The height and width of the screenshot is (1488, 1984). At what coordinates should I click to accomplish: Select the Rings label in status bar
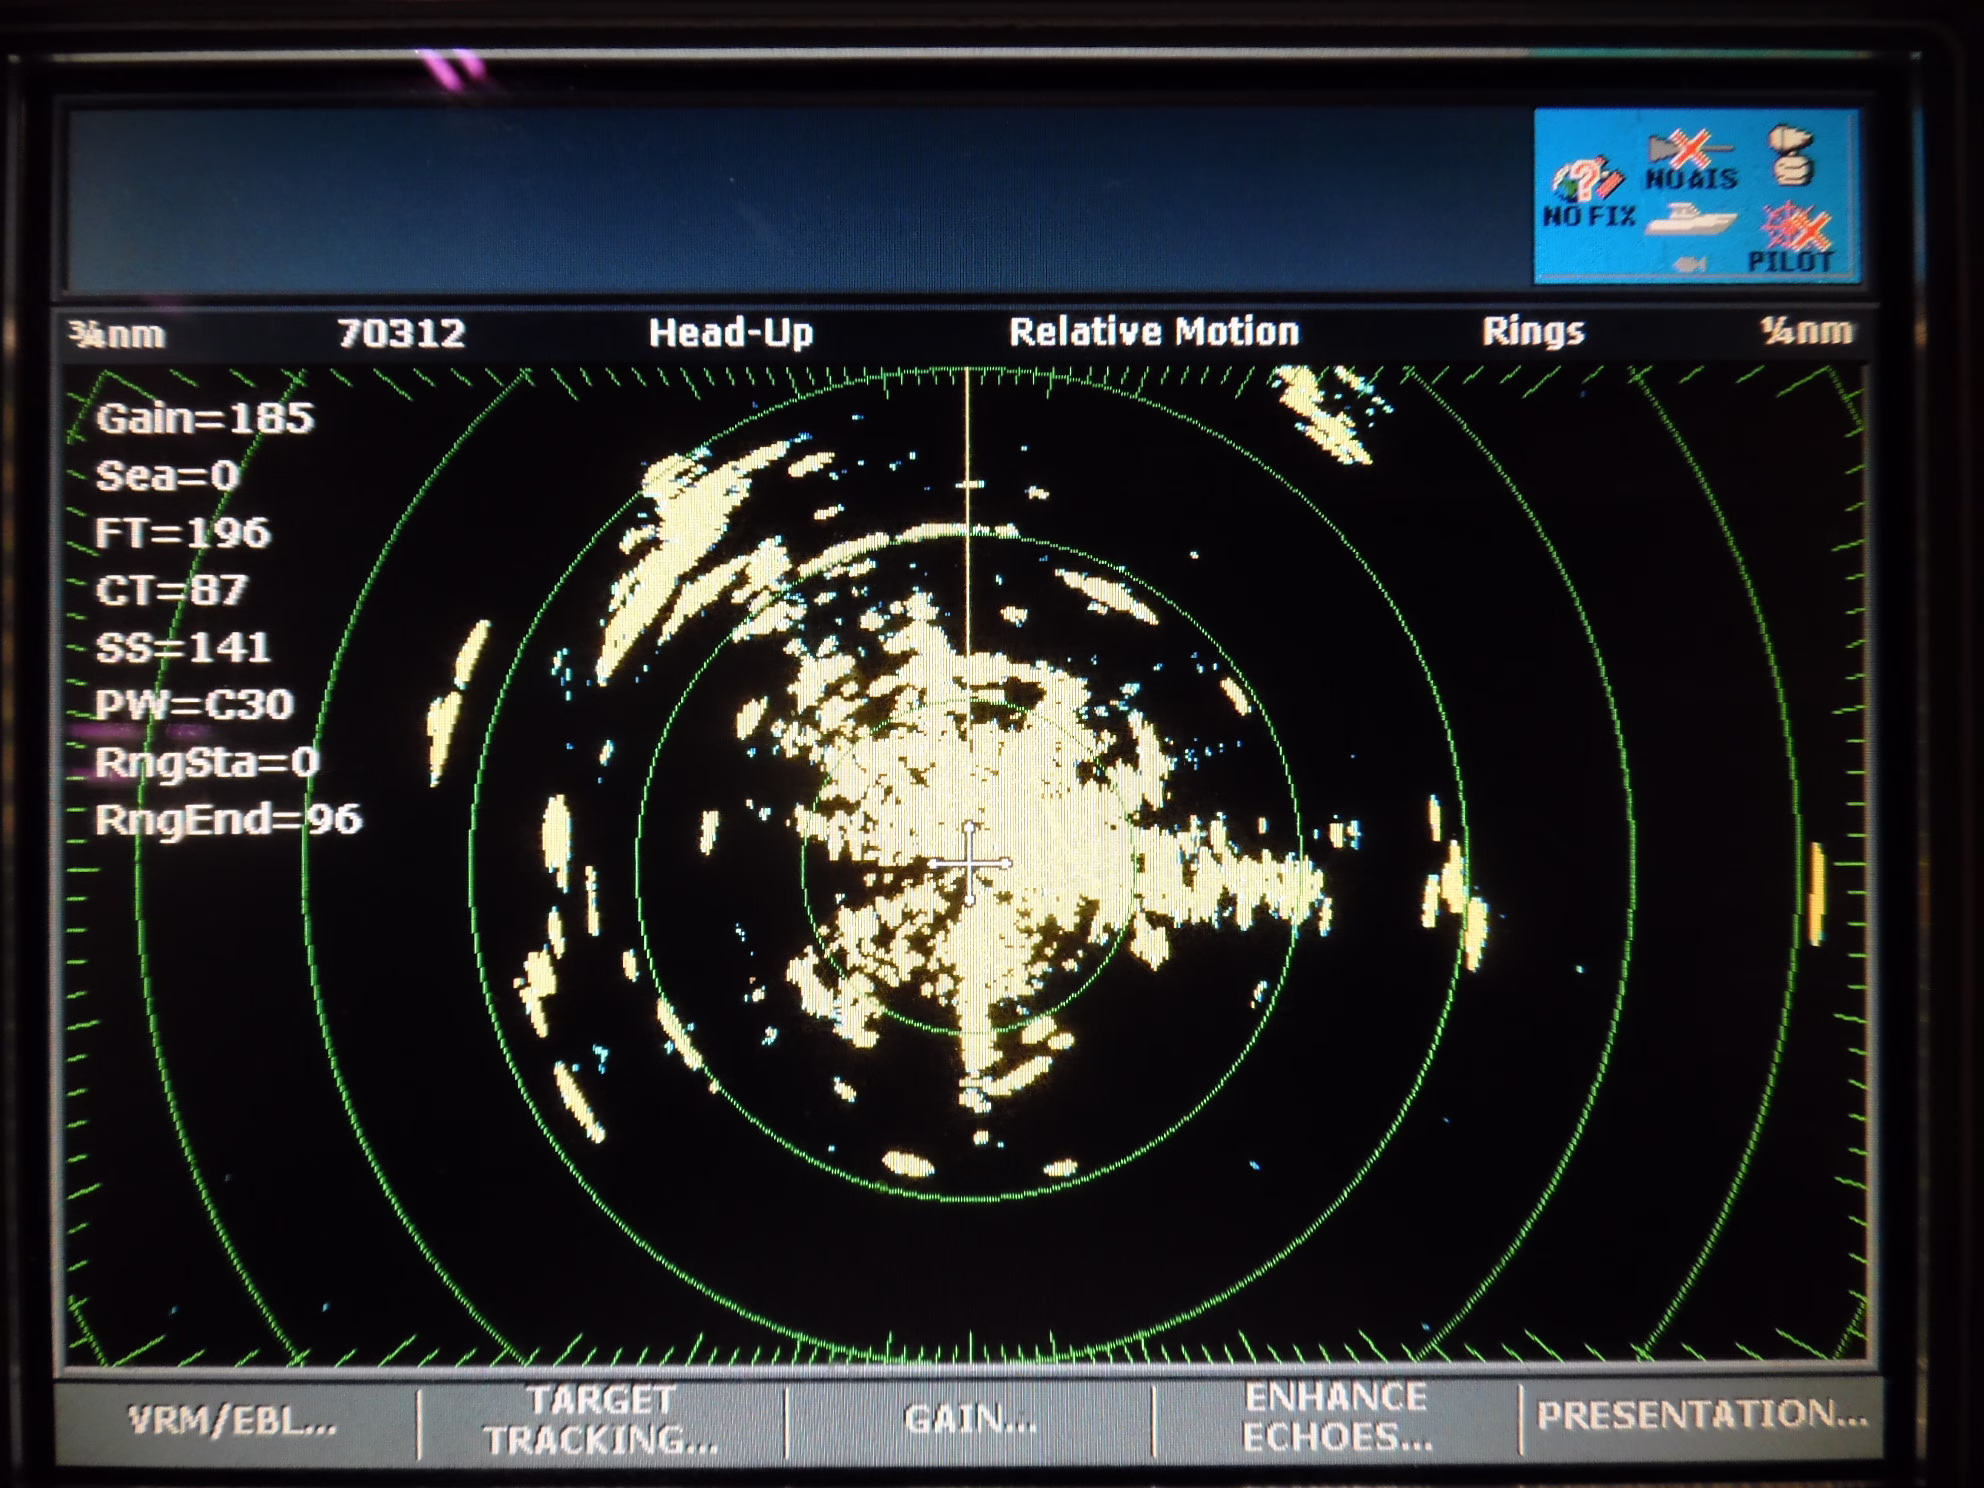pyautogui.click(x=1533, y=331)
